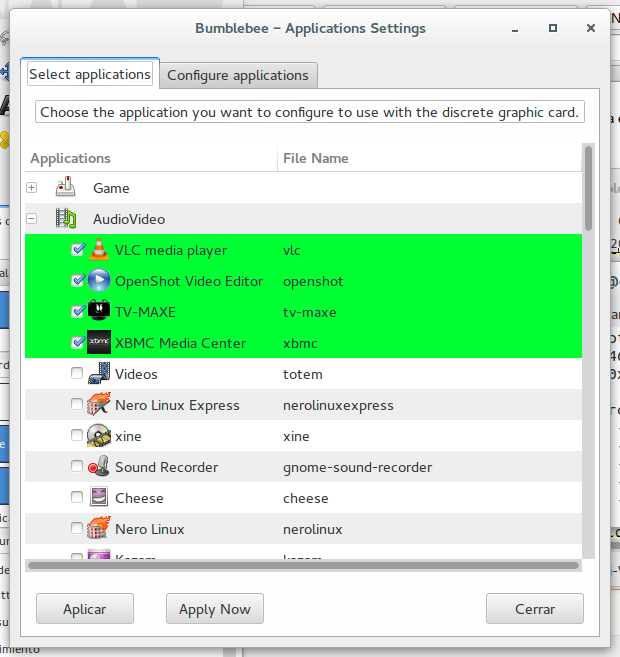This screenshot has width=620, height=657.
Task: Tick the Nero Linux checkbox
Action: (78, 529)
